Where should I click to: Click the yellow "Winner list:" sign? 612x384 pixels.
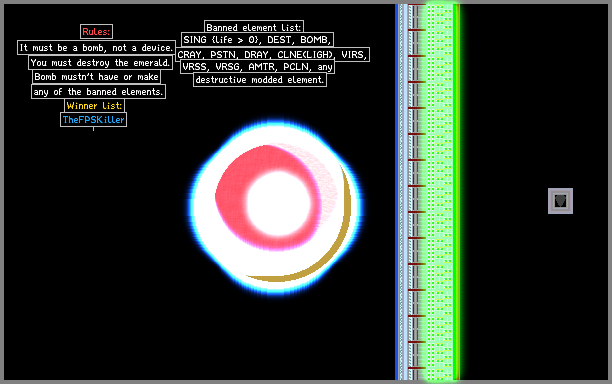[x=94, y=106]
